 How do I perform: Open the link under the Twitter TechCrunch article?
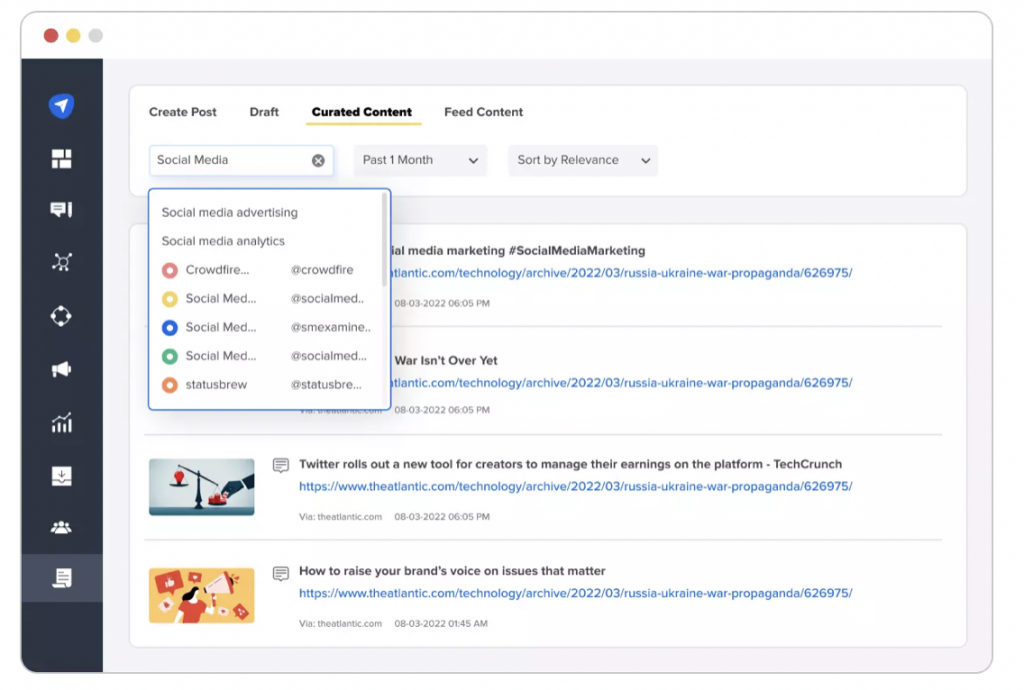(x=575, y=487)
